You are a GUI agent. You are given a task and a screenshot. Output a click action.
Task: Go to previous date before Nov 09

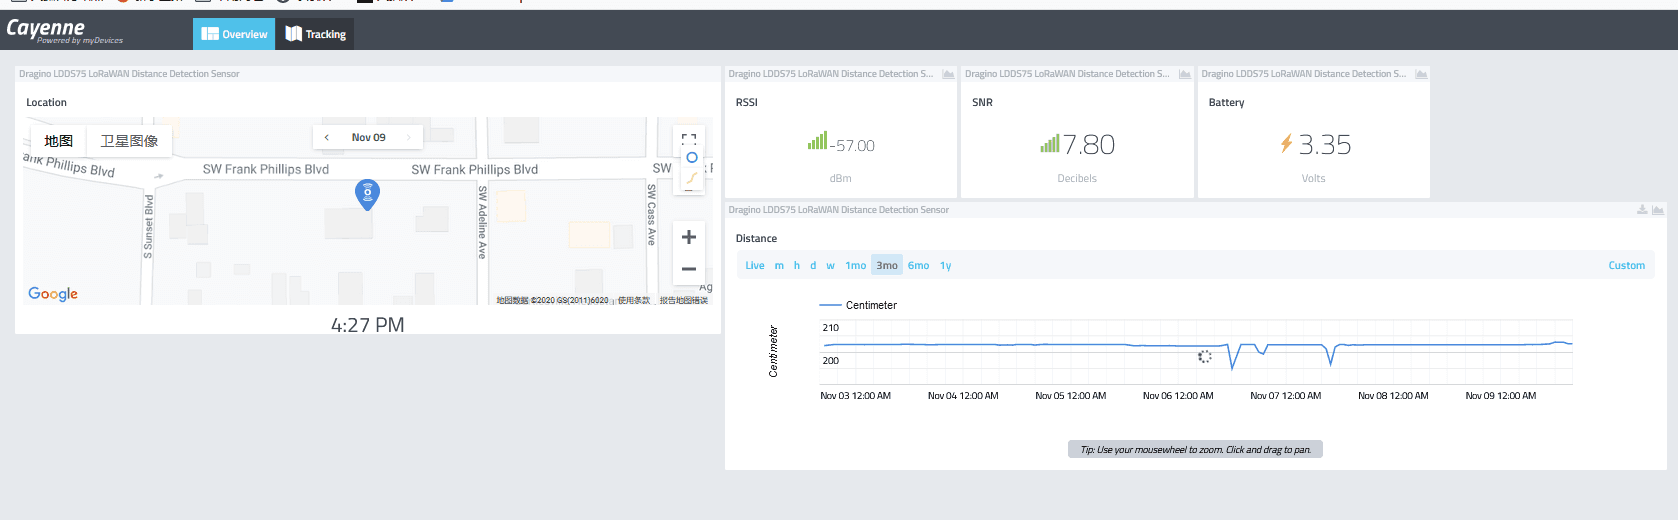(327, 138)
